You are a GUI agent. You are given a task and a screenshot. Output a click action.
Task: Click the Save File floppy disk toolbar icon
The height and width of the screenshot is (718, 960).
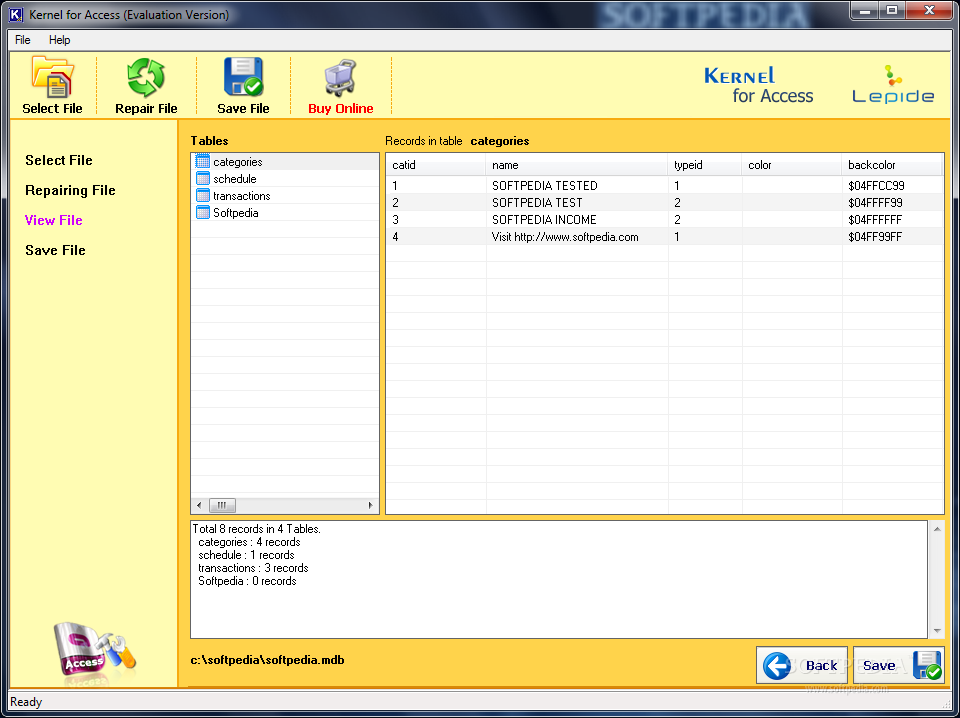pyautogui.click(x=243, y=77)
